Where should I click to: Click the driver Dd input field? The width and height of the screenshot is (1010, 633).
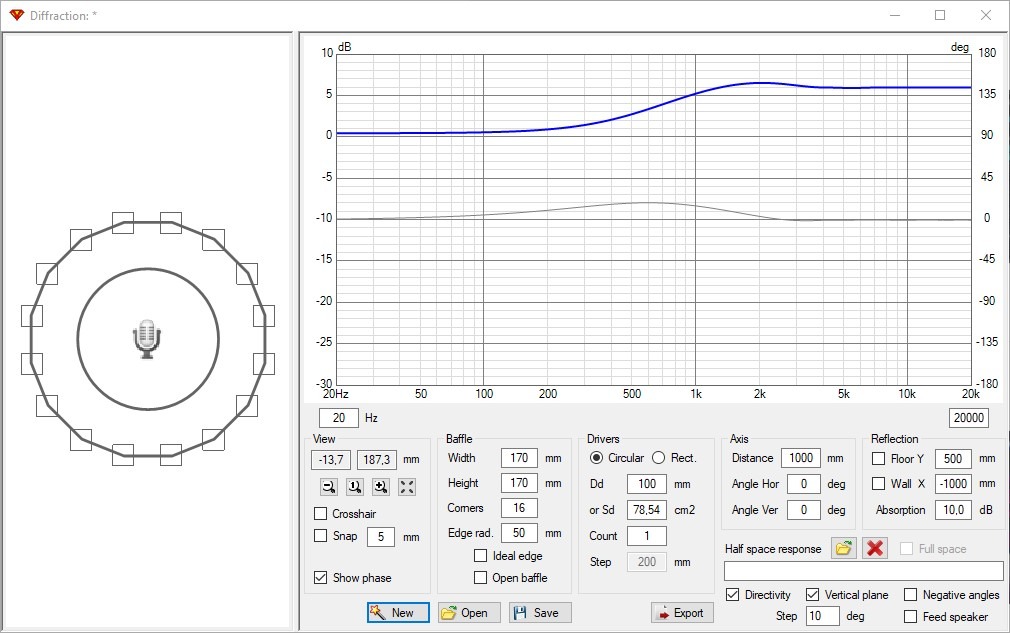click(647, 484)
